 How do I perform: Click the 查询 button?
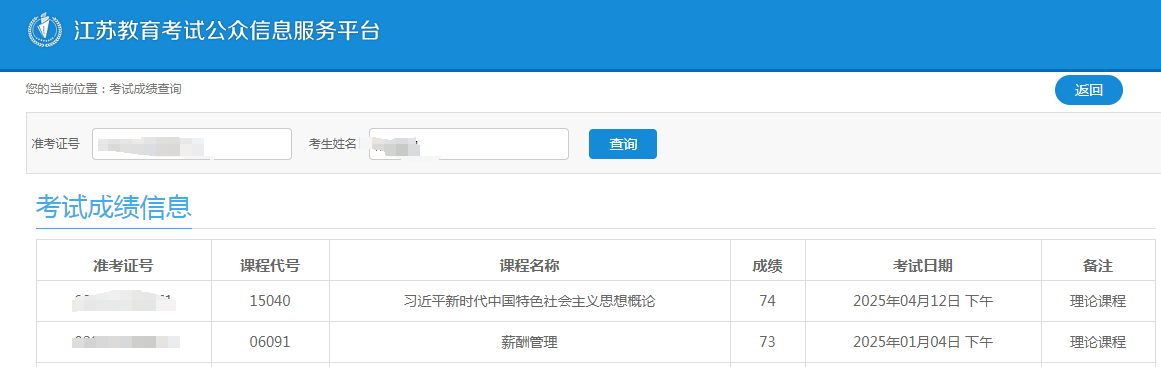pyautogui.click(x=623, y=144)
